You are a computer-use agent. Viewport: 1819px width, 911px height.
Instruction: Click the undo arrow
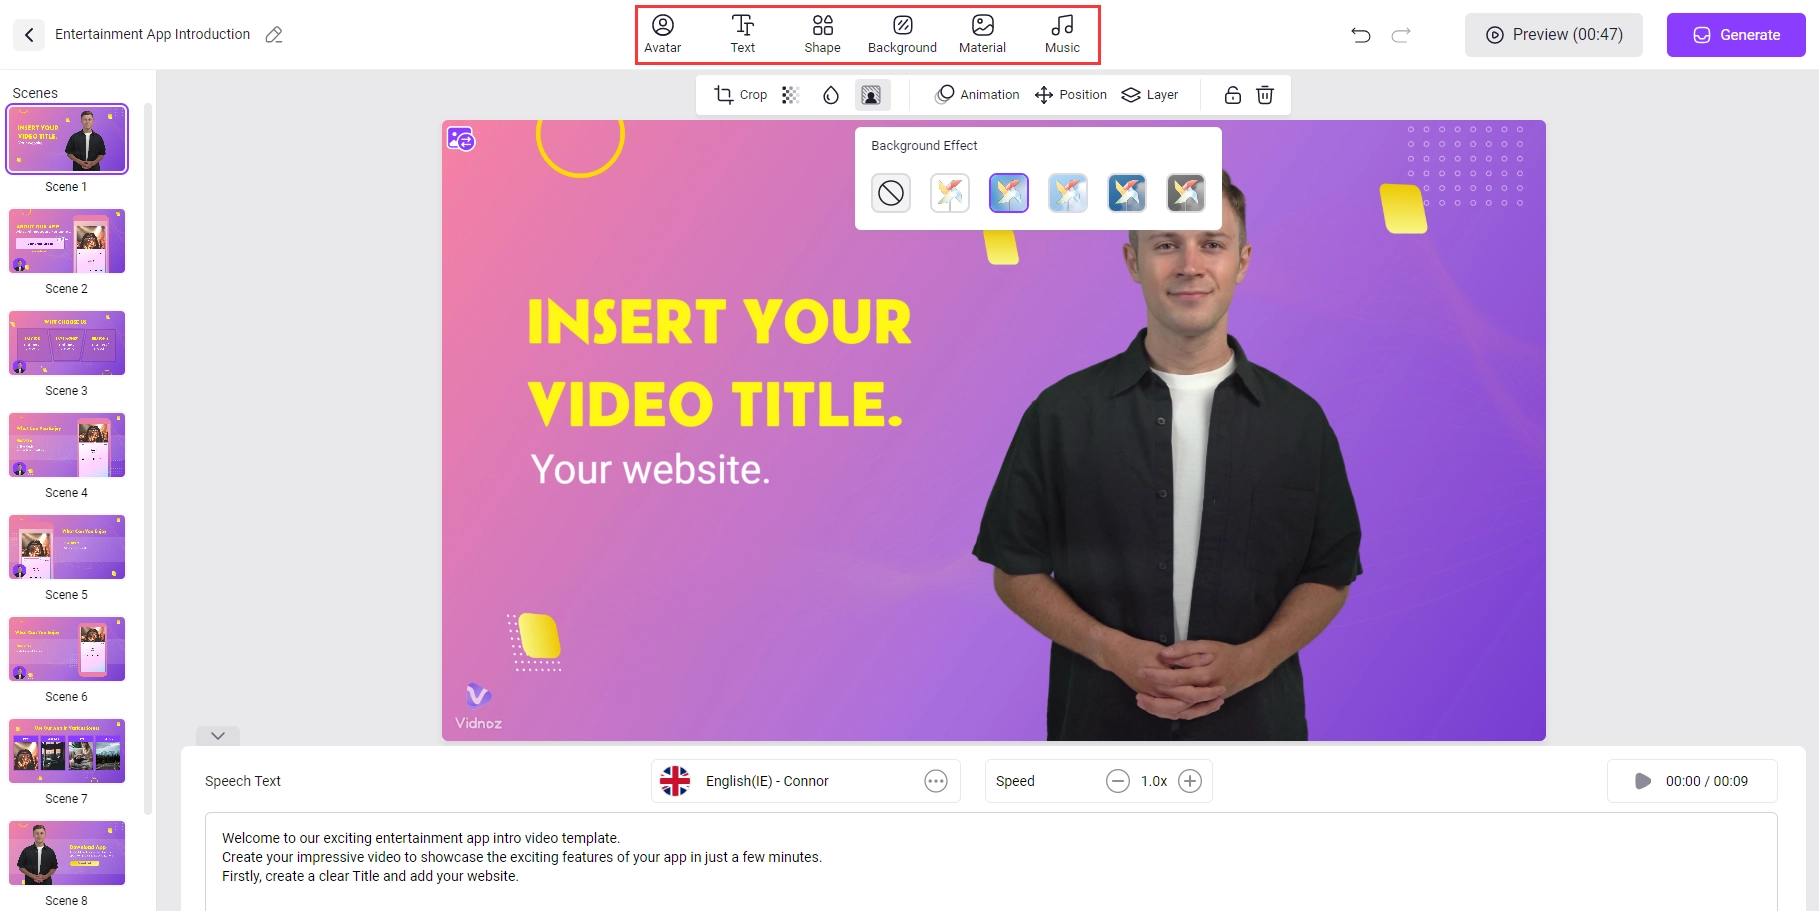[x=1360, y=35]
